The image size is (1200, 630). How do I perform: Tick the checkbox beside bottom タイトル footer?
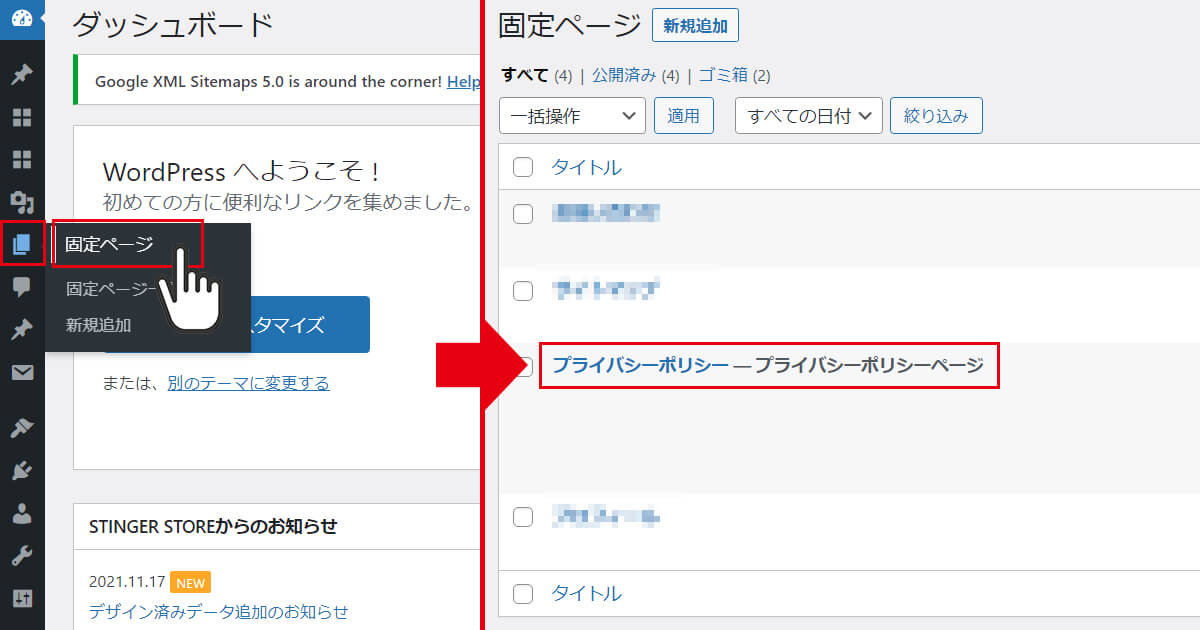point(523,594)
